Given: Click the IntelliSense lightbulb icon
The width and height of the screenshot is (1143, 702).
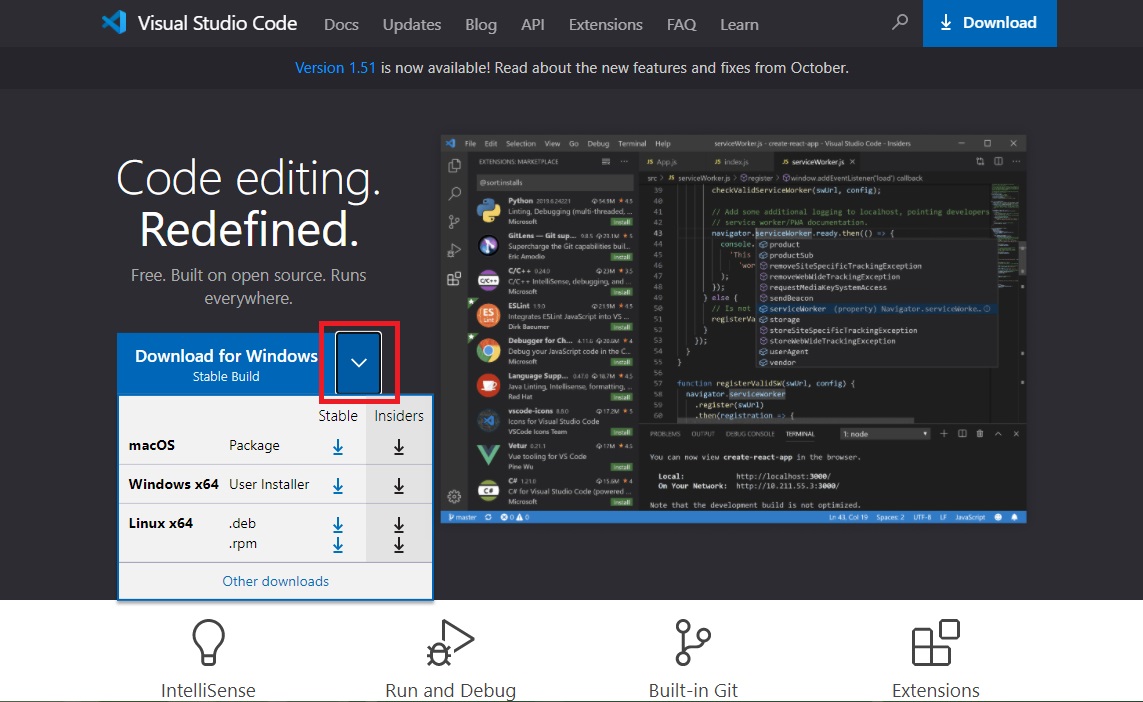Looking at the screenshot, I should (x=208, y=642).
